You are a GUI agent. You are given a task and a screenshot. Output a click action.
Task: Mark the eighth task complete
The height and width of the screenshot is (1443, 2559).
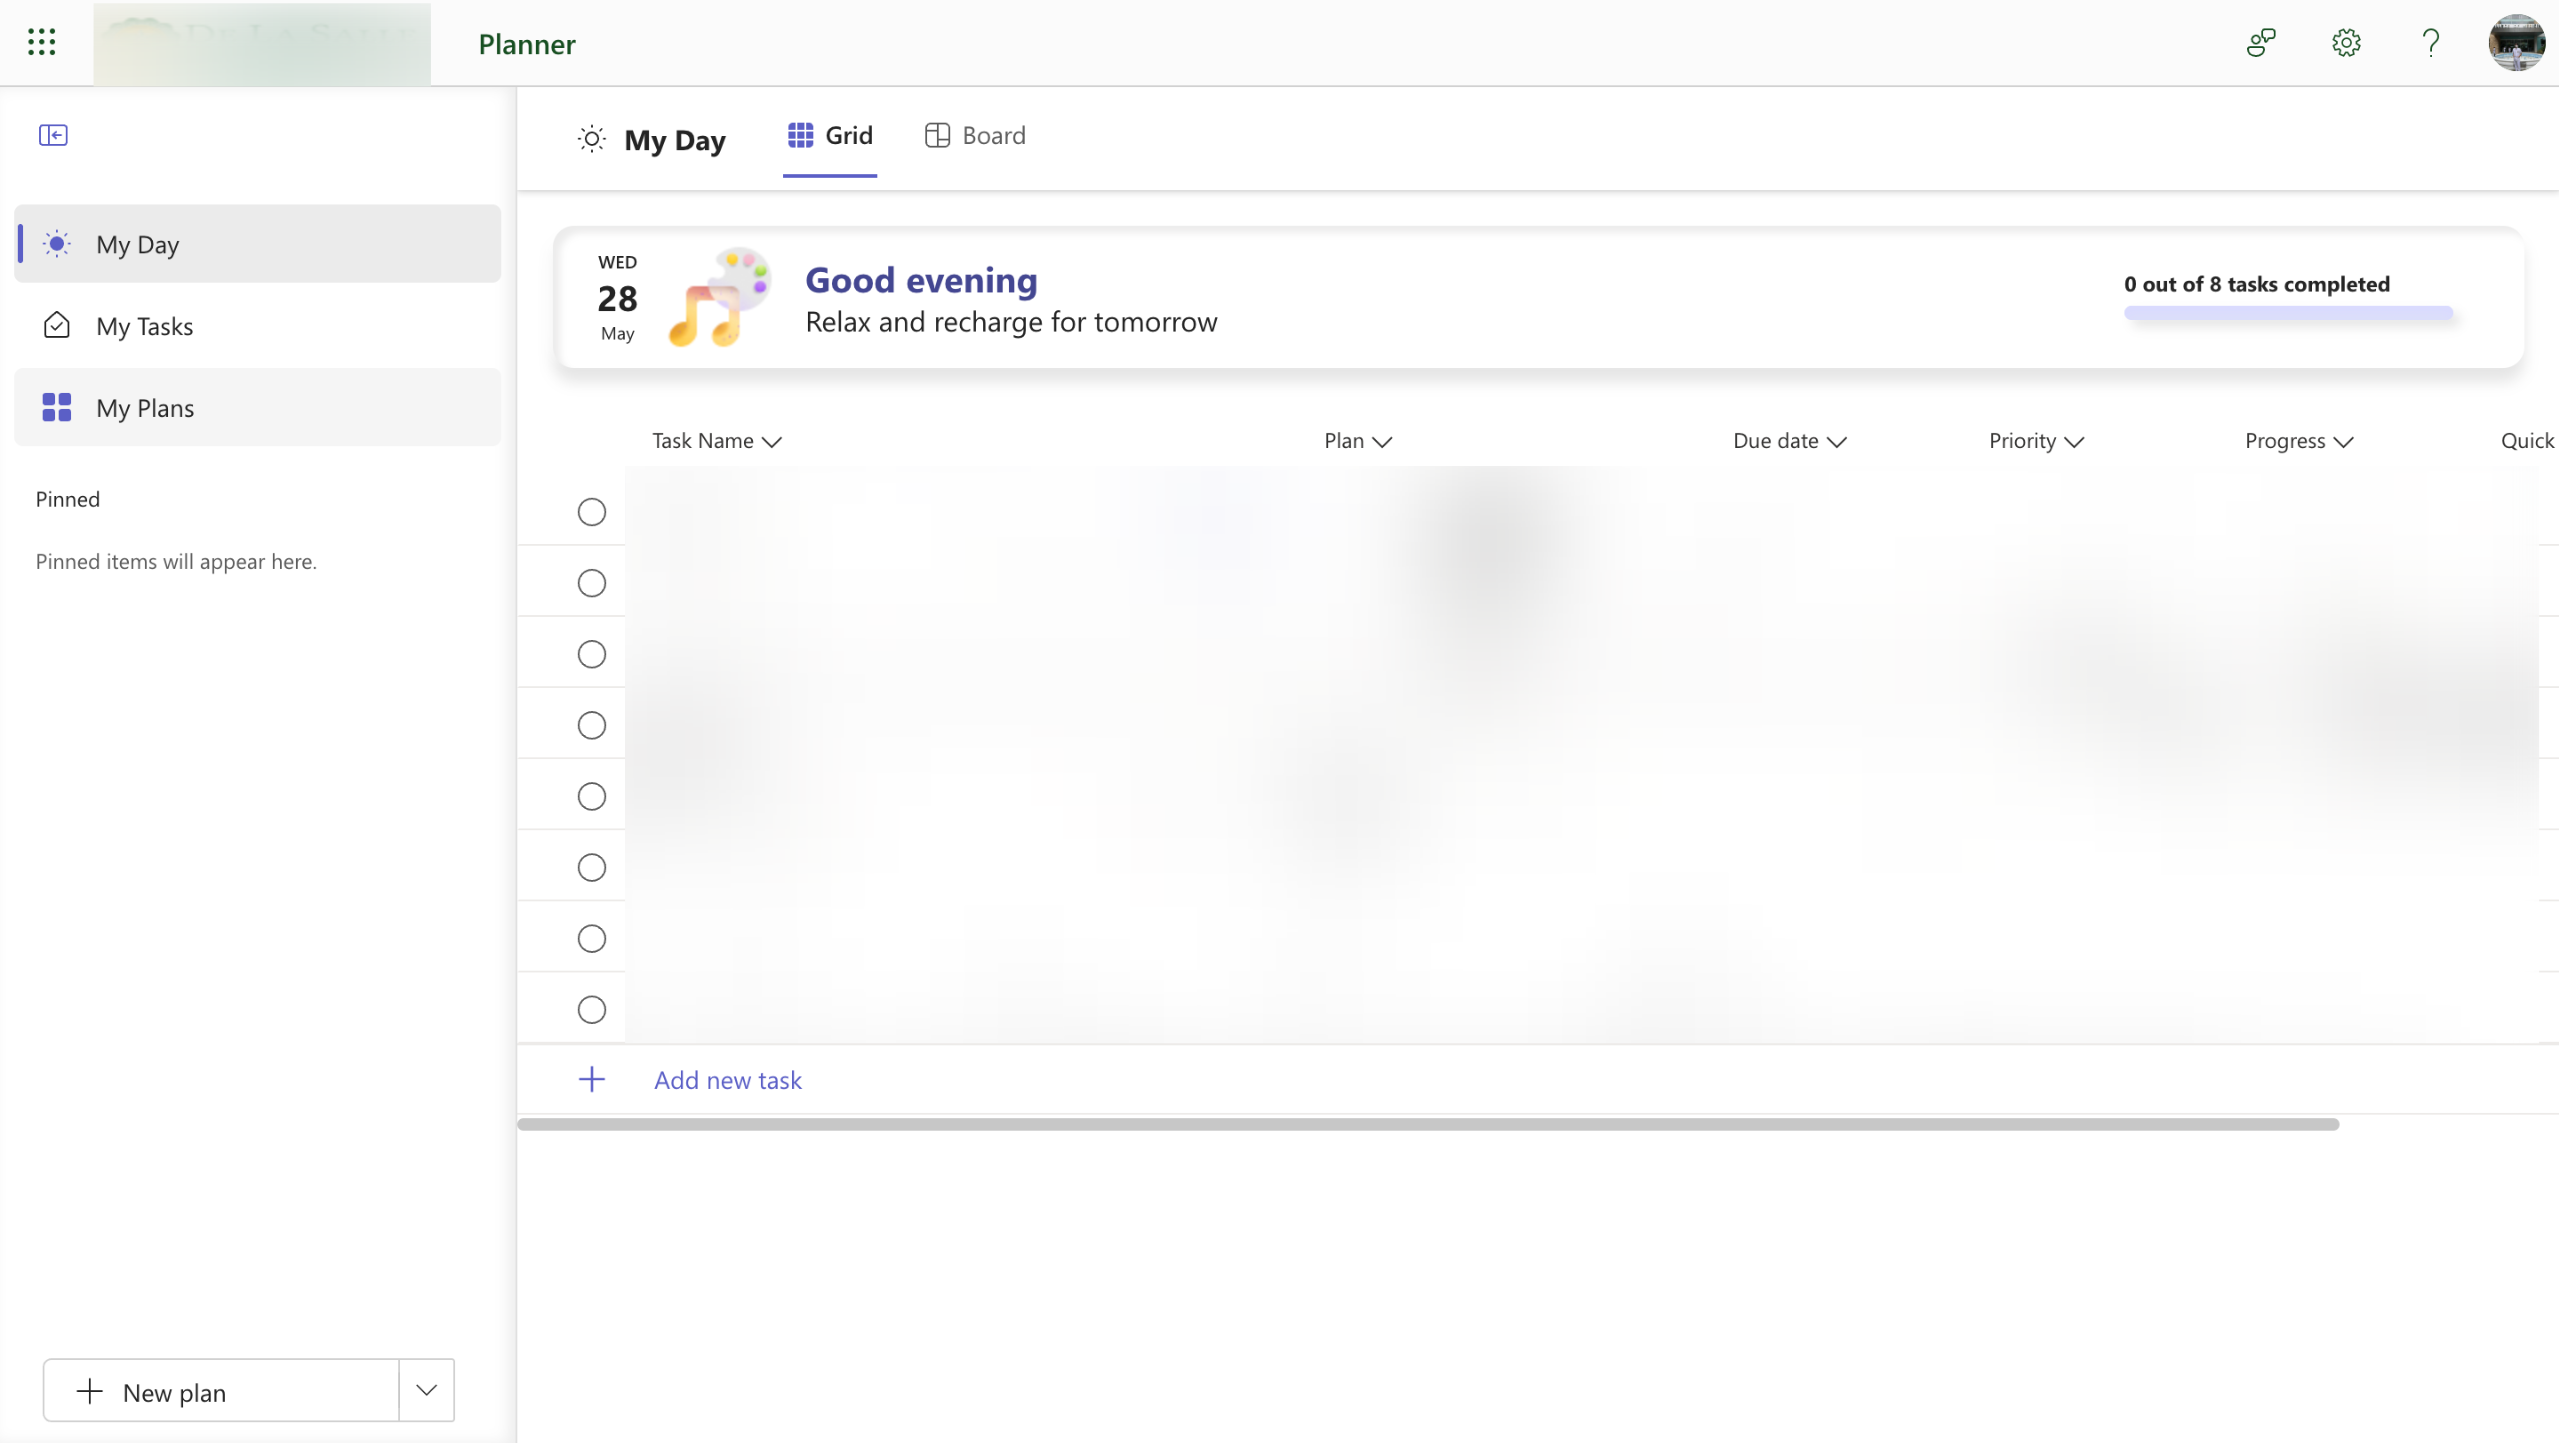[x=592, y=1009]
